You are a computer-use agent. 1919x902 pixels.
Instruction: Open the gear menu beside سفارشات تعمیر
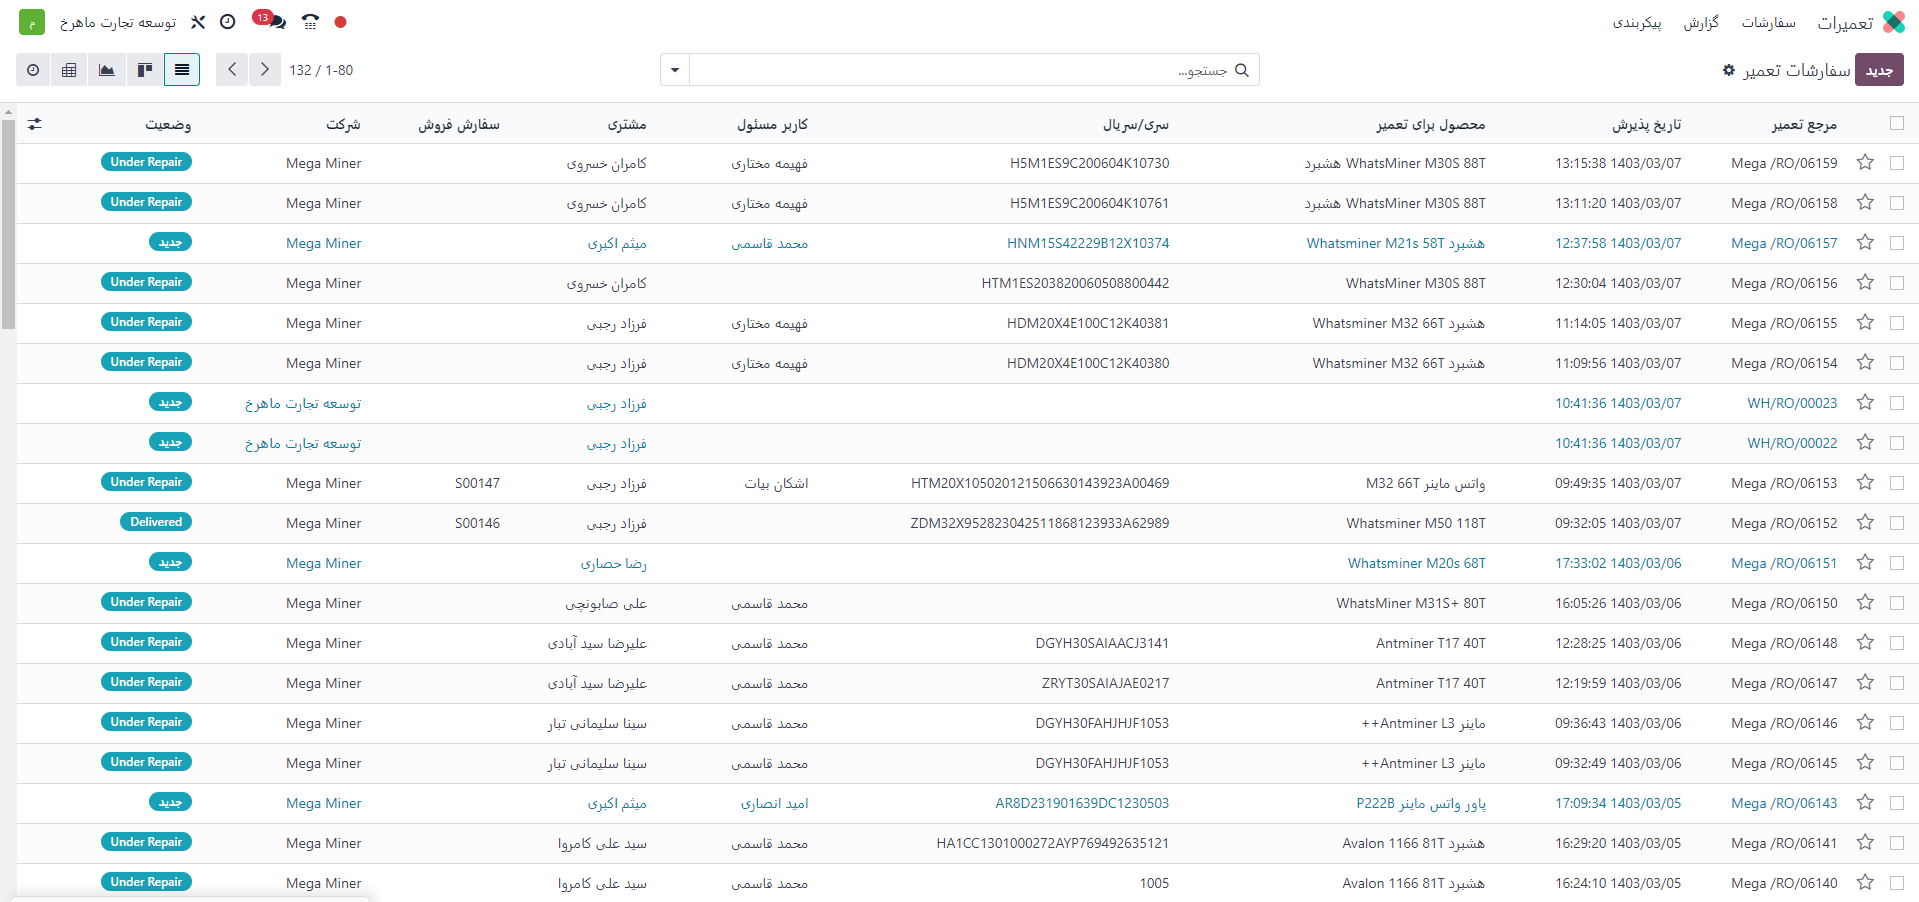1728,70
